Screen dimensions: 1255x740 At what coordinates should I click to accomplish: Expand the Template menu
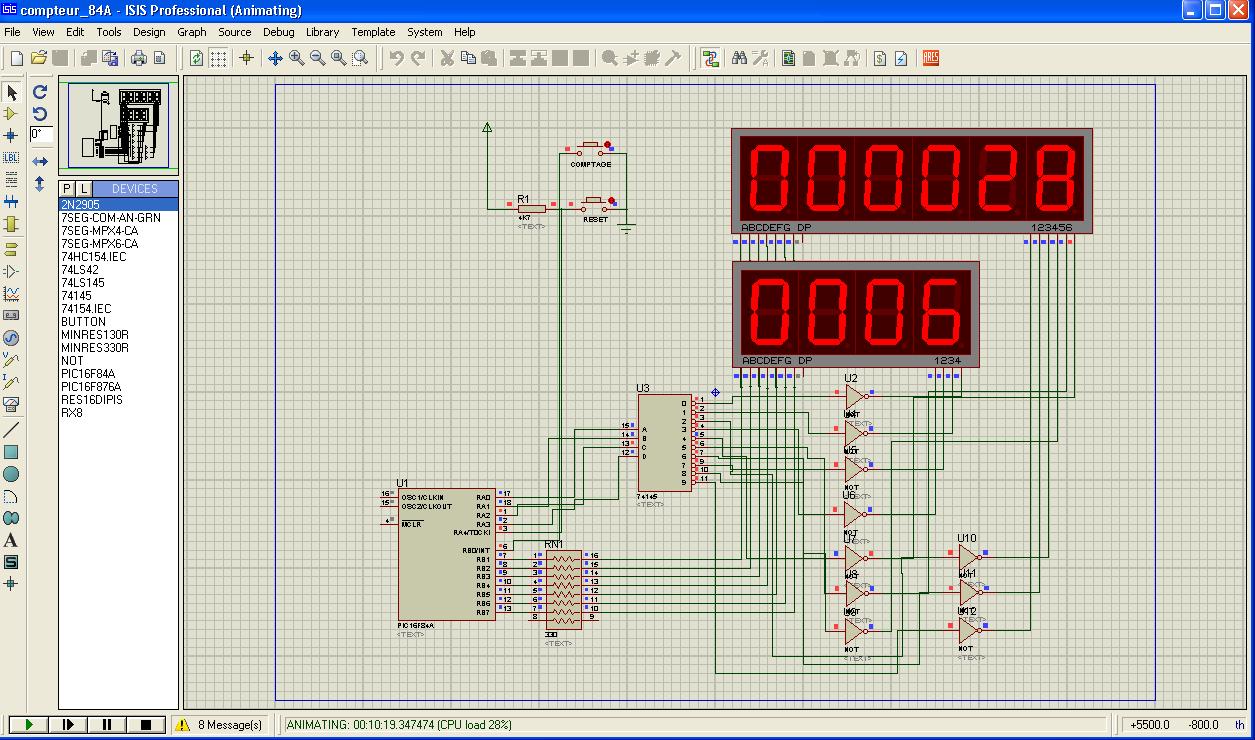(373, 32)
